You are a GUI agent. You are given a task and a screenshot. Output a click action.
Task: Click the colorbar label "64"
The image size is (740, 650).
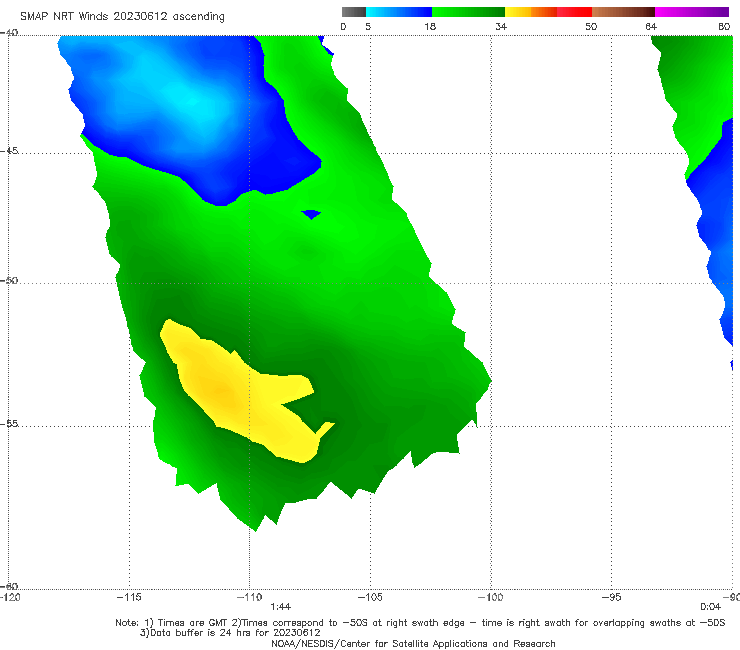point(651,26)
